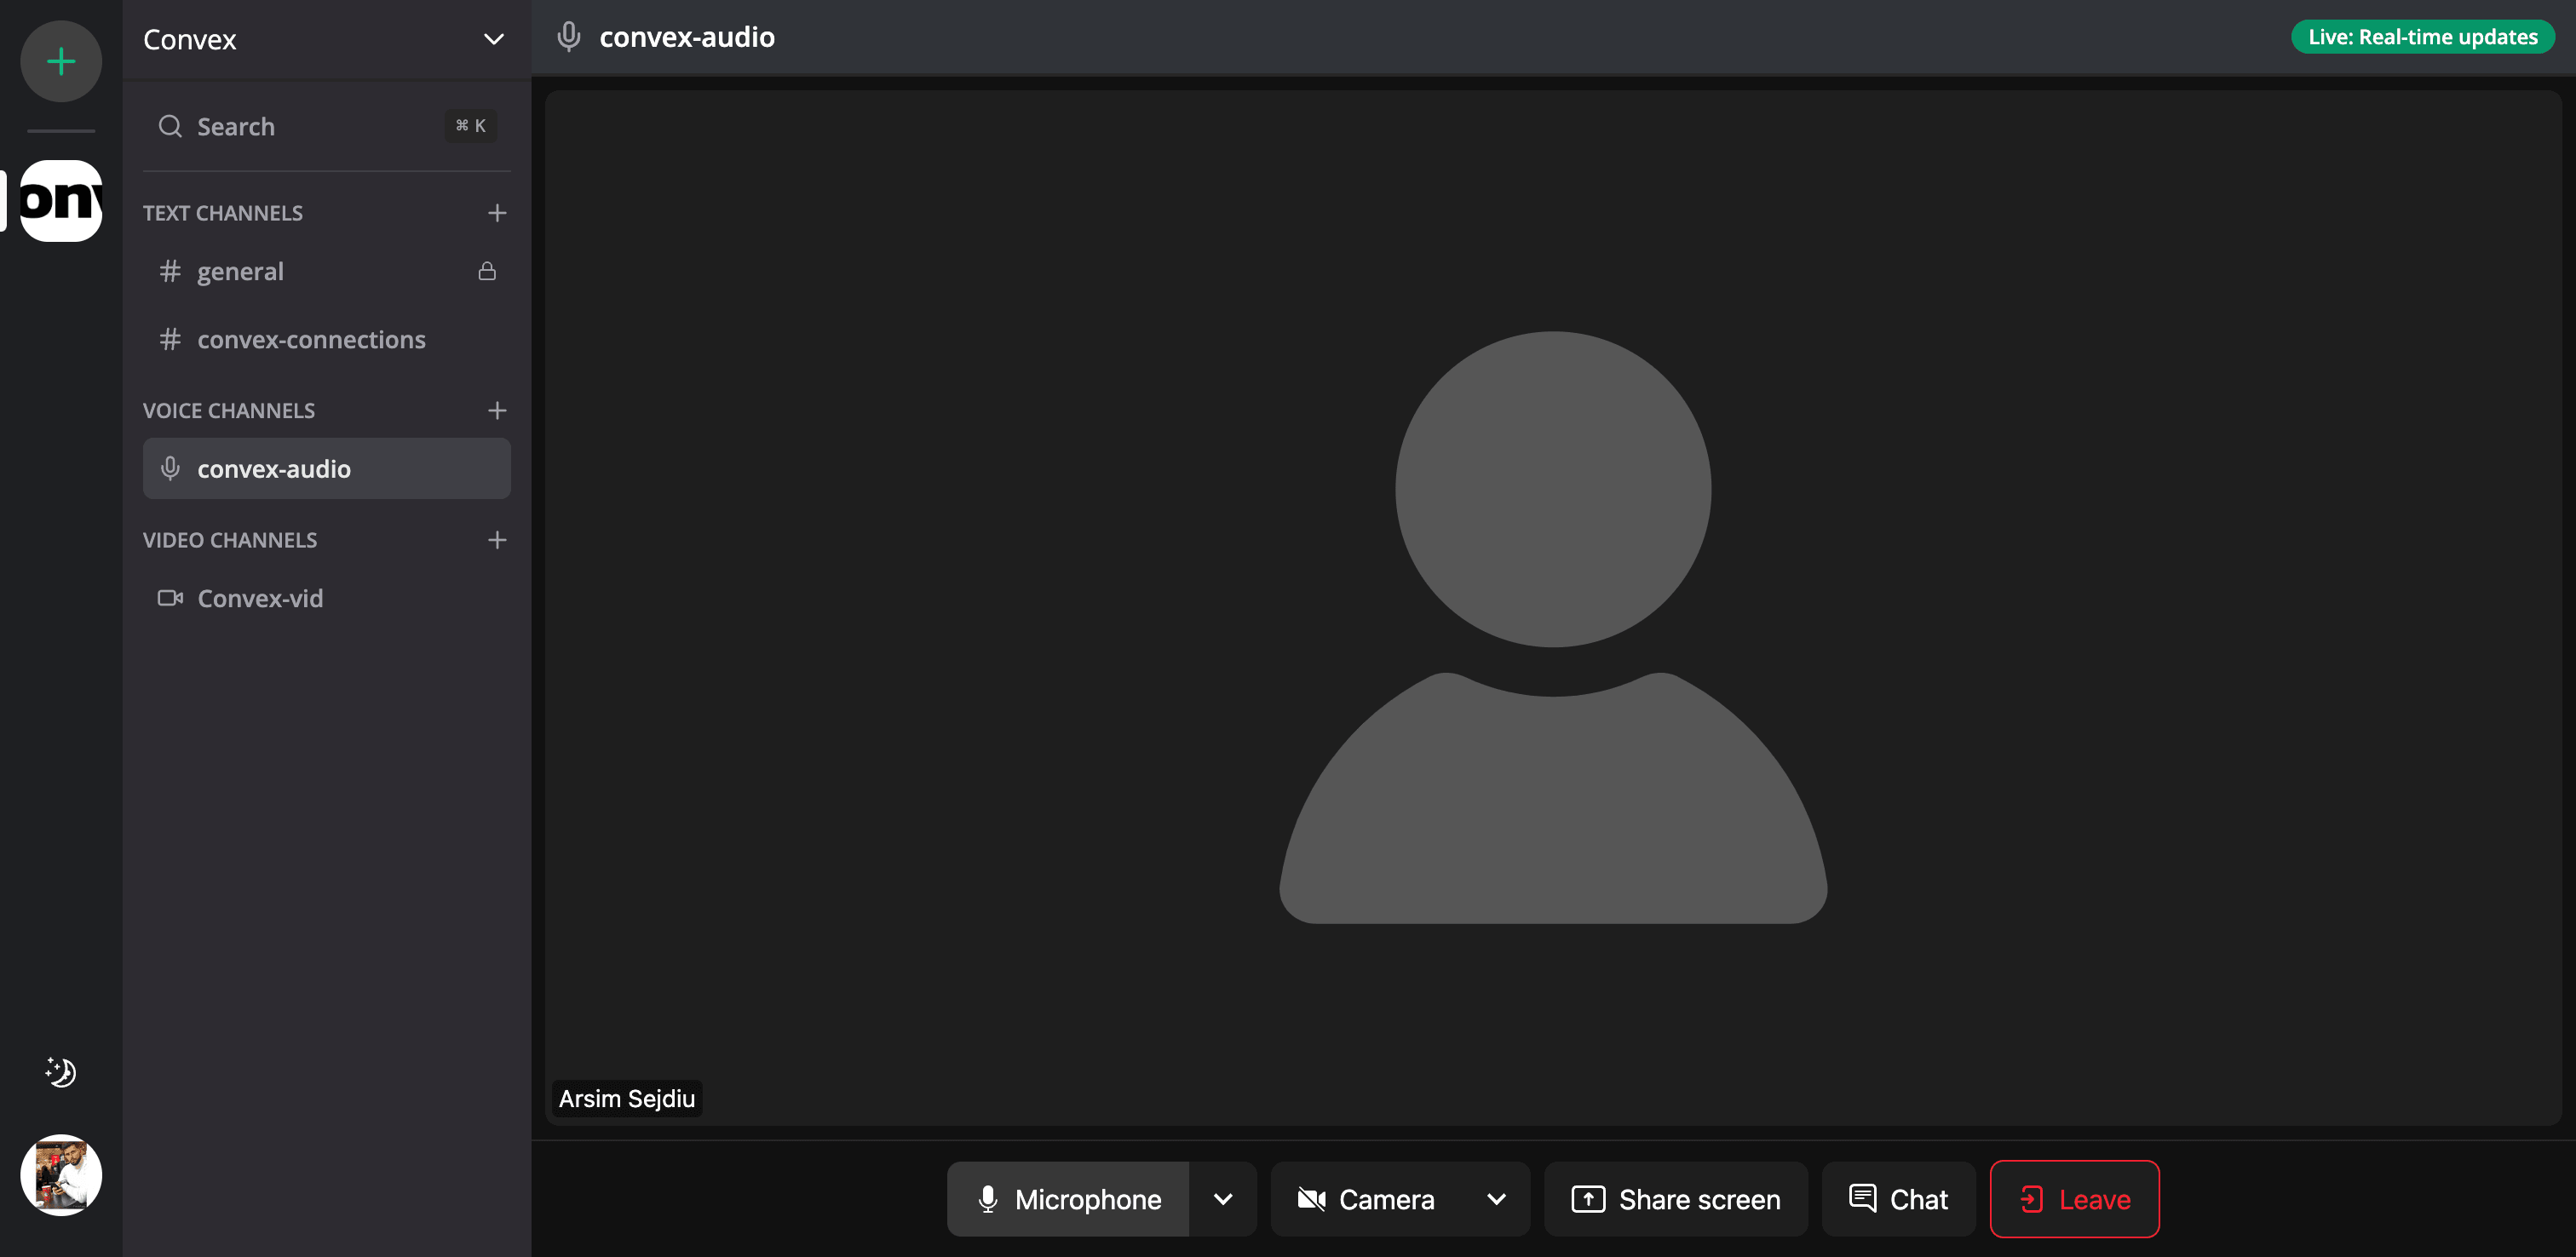
Task: Mute the Microphone button
Action: (x=1069, y=1199)
